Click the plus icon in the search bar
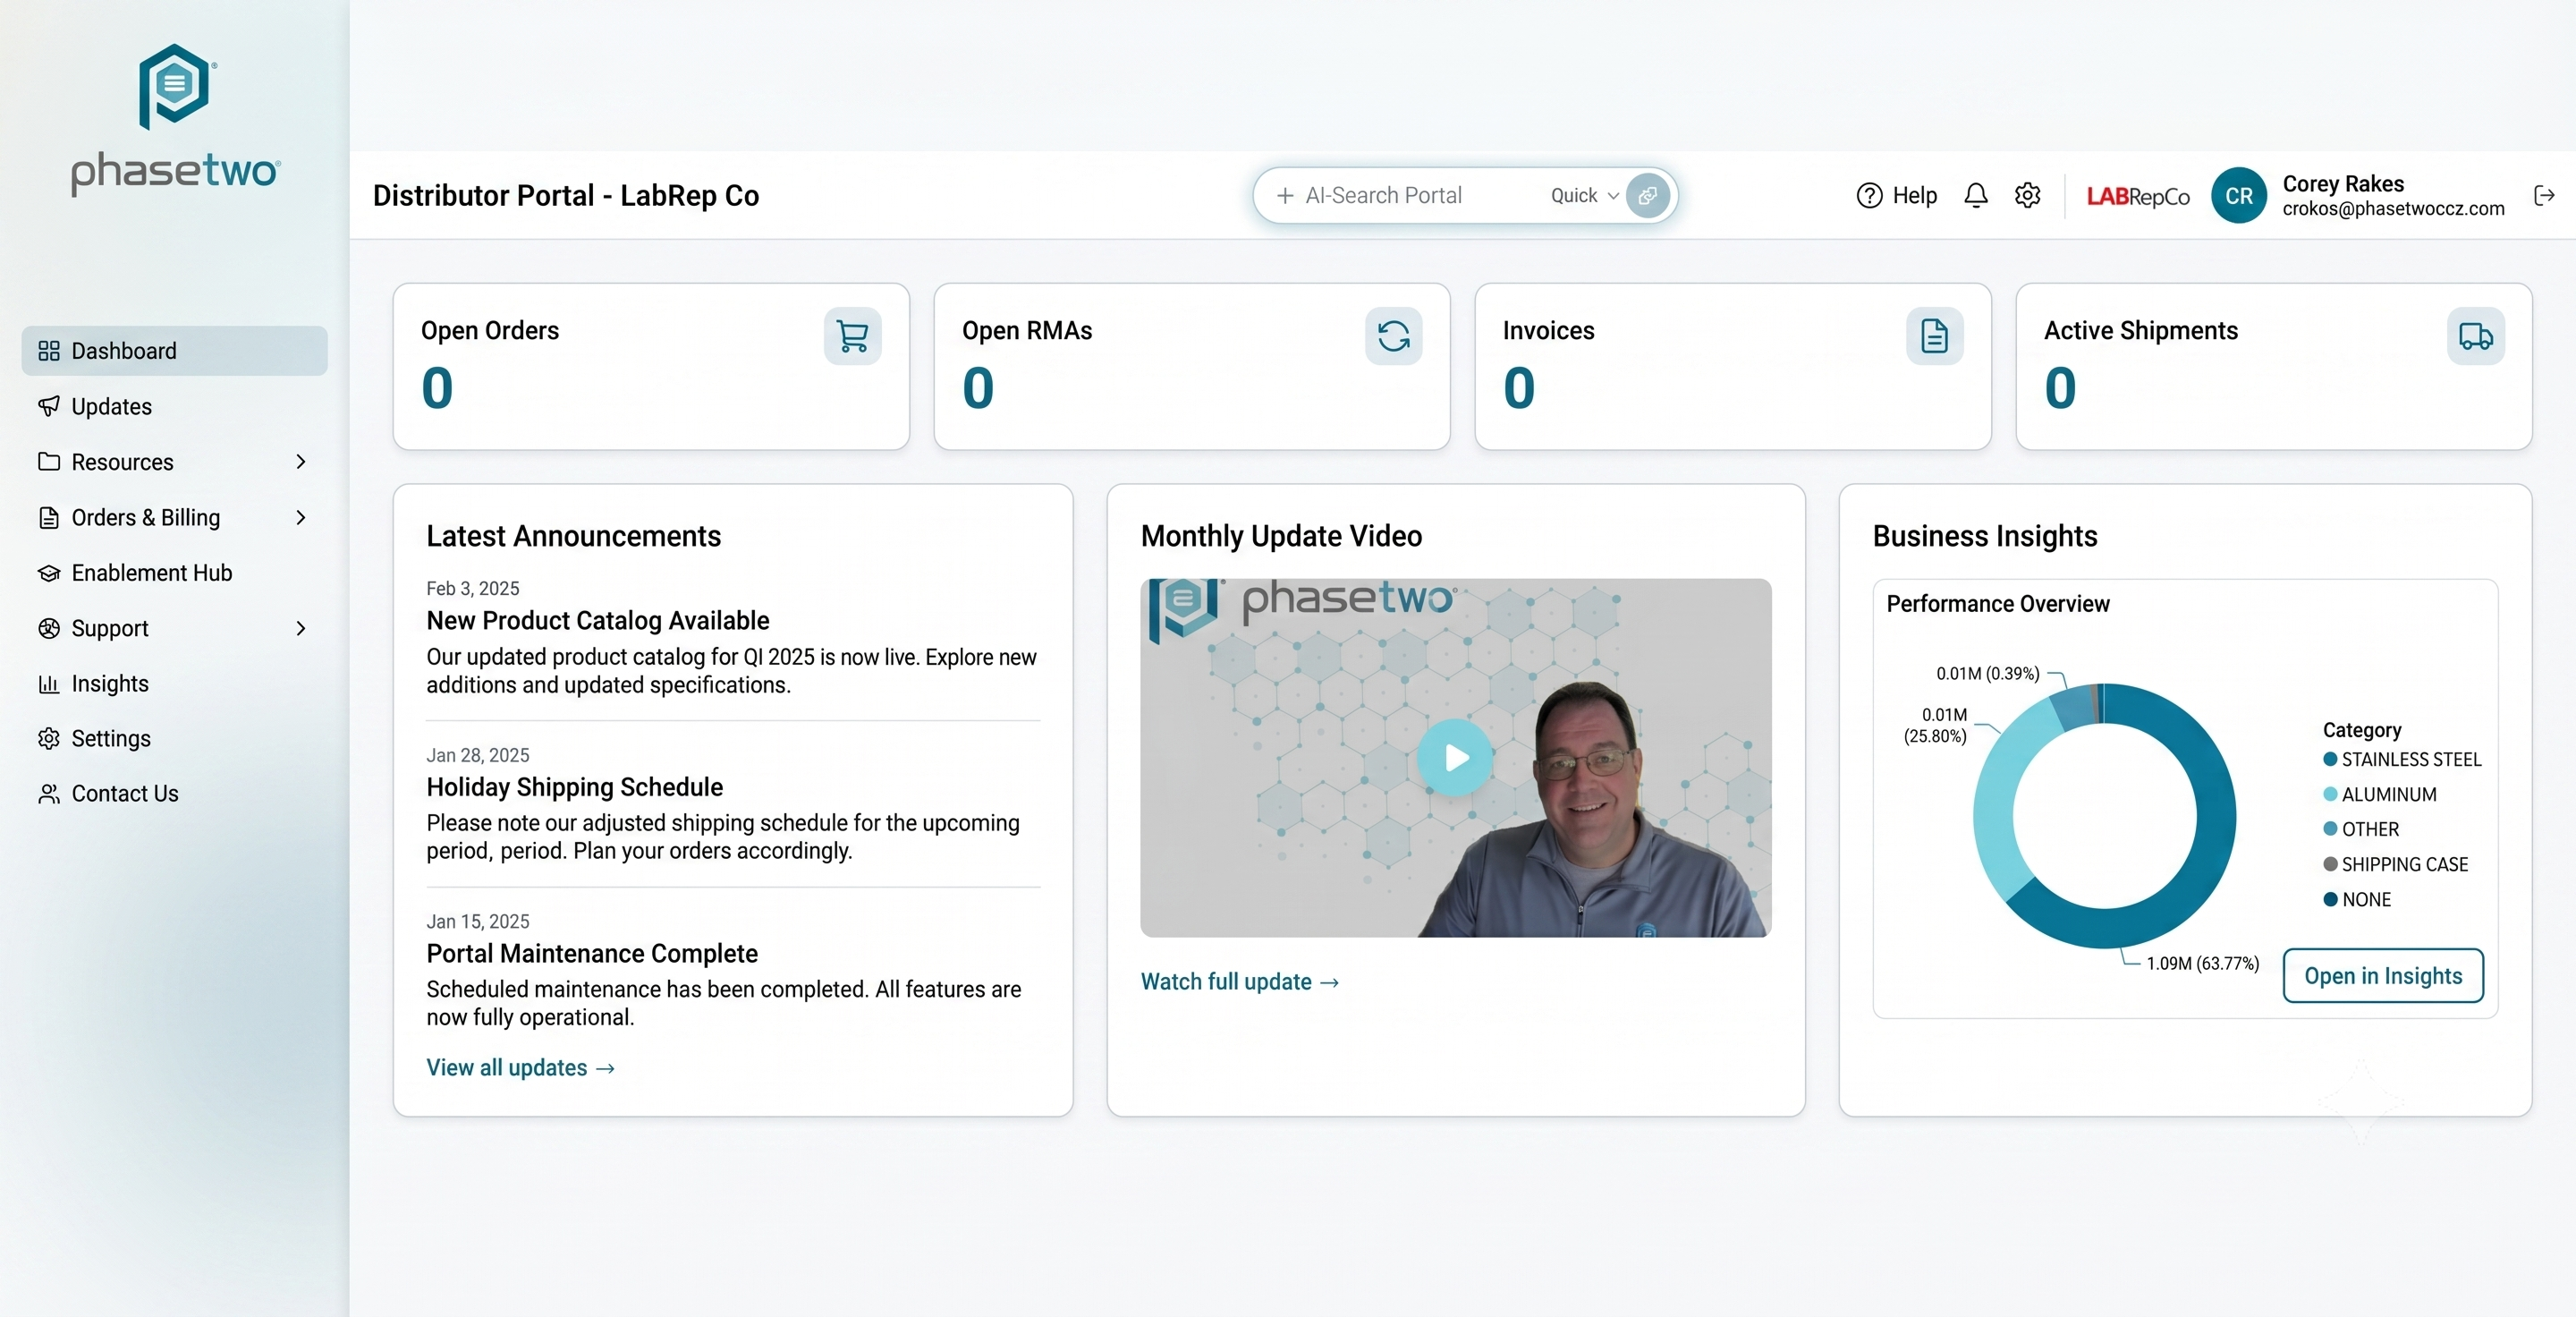Image resolution: width=2576 pixels, height=1317 pixels. pos(1285,195)
